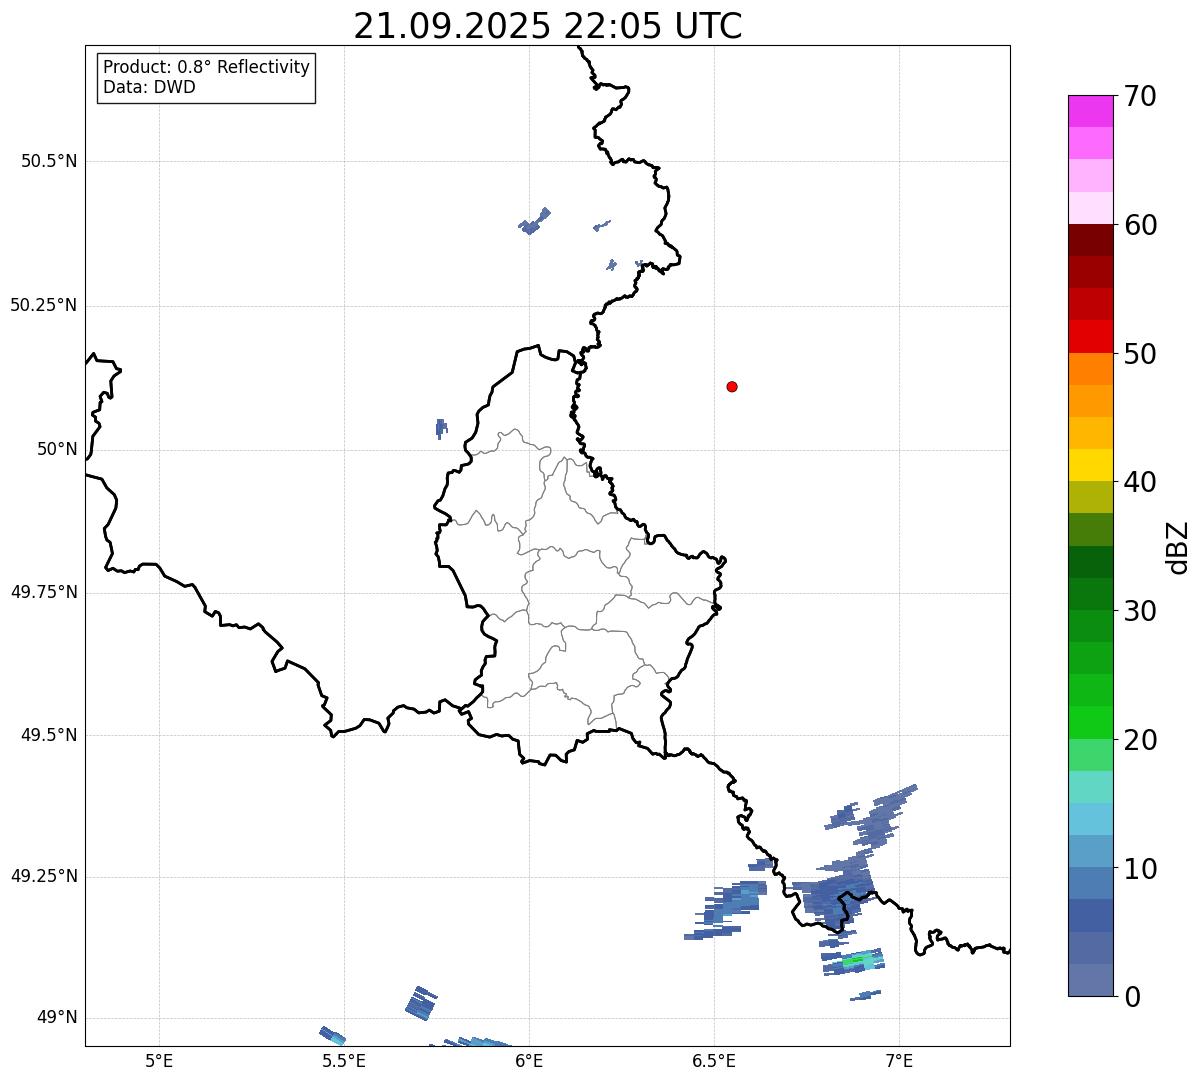Screen dimensions: 1202x1081
Task: Click the bright green colorbar swatch above 20
Action: [1090, 723]
